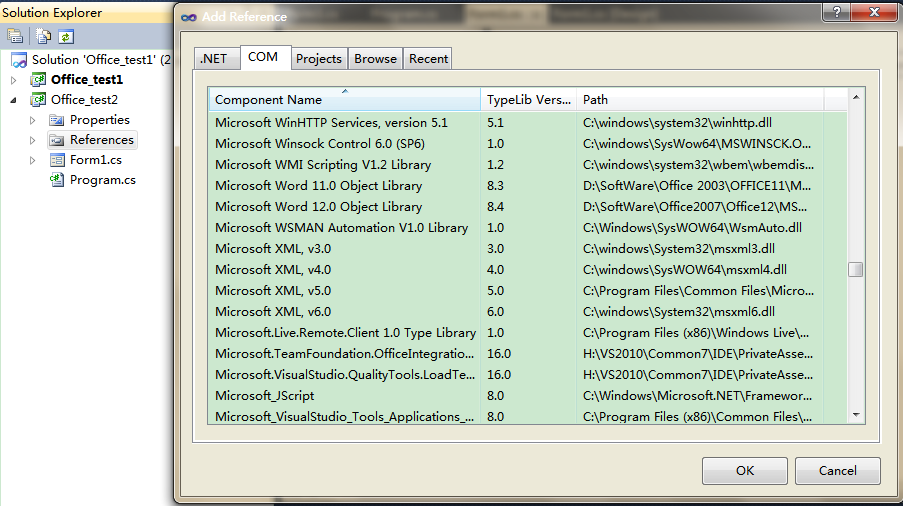Click the scroll up arrow of component list
Viewport: 903px width, 506px height.
(856, 97)
